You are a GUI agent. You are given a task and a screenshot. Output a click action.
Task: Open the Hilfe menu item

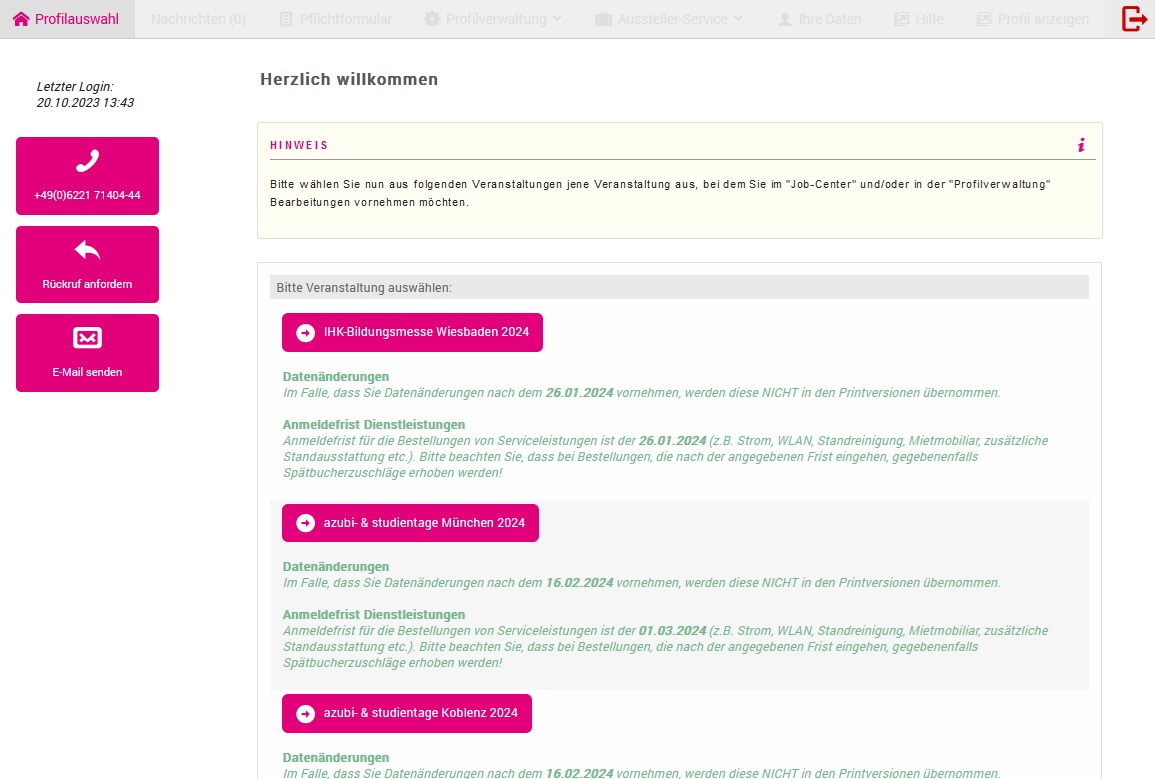click(x=918, y=19)
